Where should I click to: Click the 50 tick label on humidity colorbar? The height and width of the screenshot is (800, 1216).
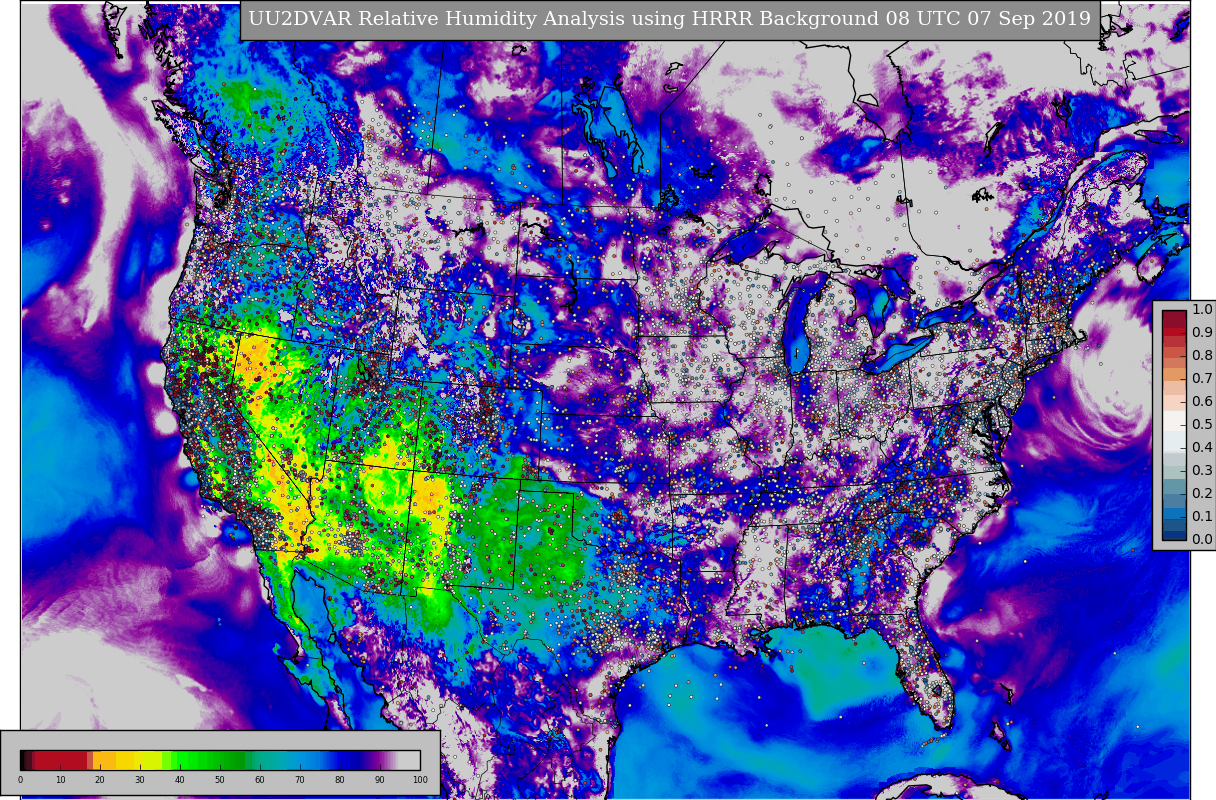(x=220, y=780)
